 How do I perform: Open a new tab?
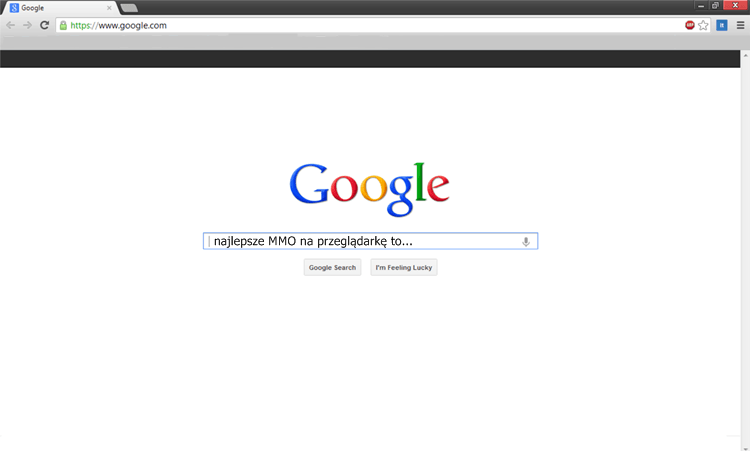coord(129,8)
